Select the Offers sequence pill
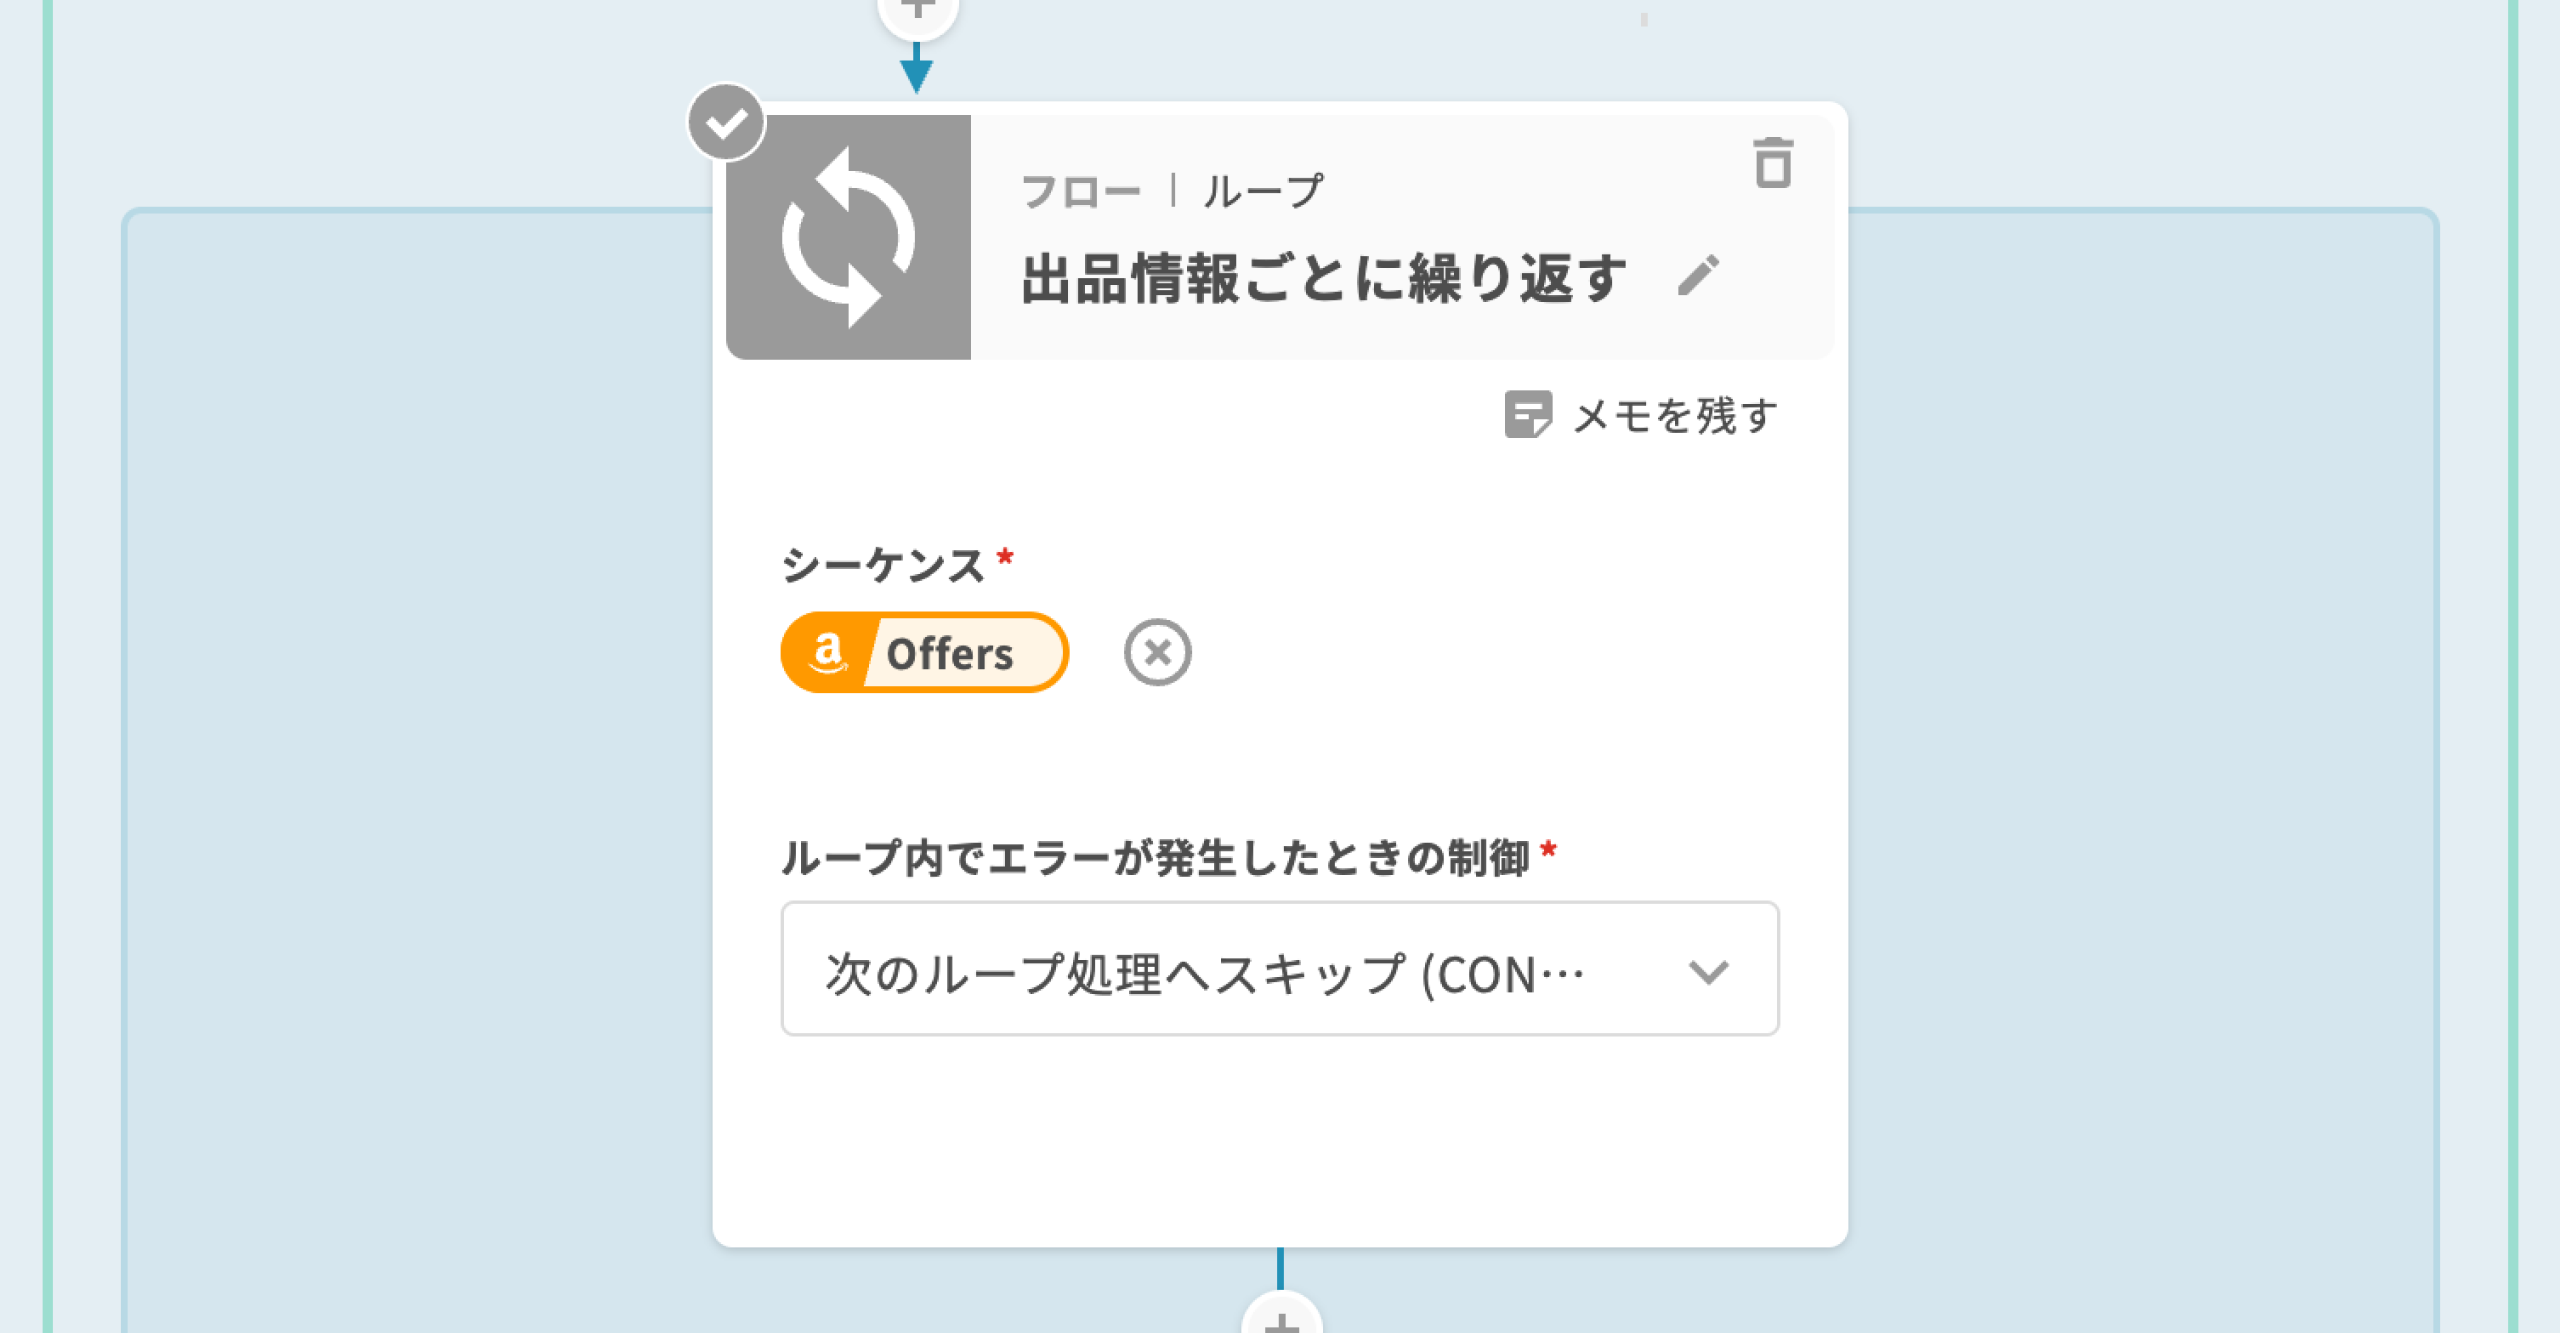The height and width of the screenshot is (1333, 2560). pos(949,654)
